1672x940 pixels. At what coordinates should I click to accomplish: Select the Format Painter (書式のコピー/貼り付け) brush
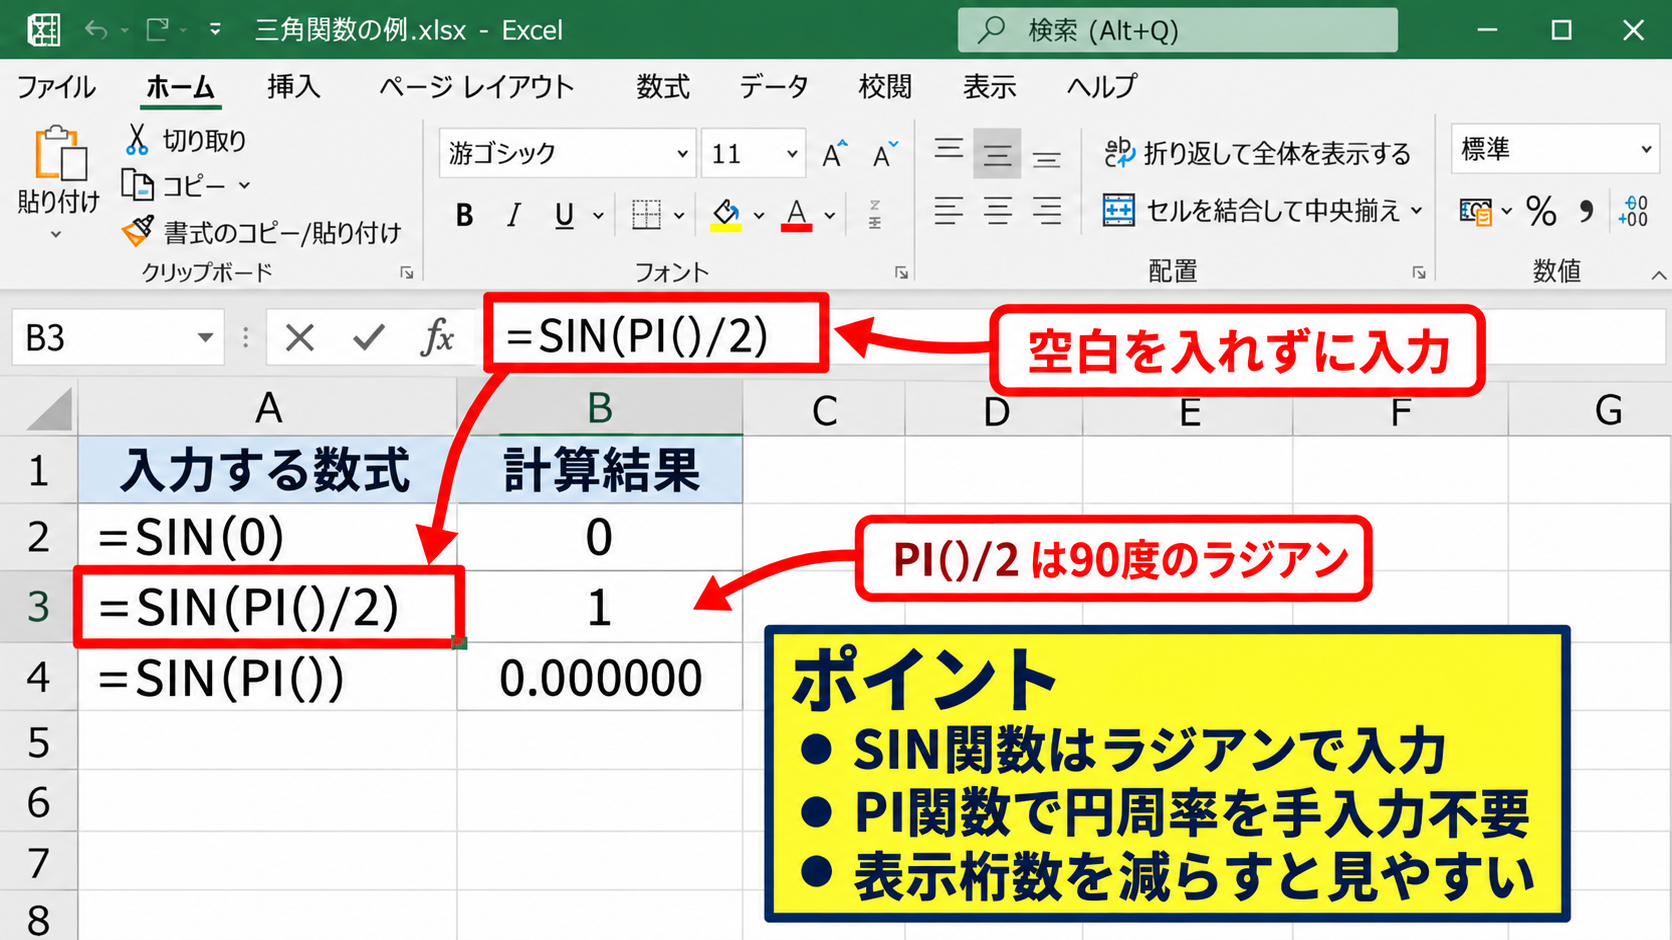(x=138, y=231)
